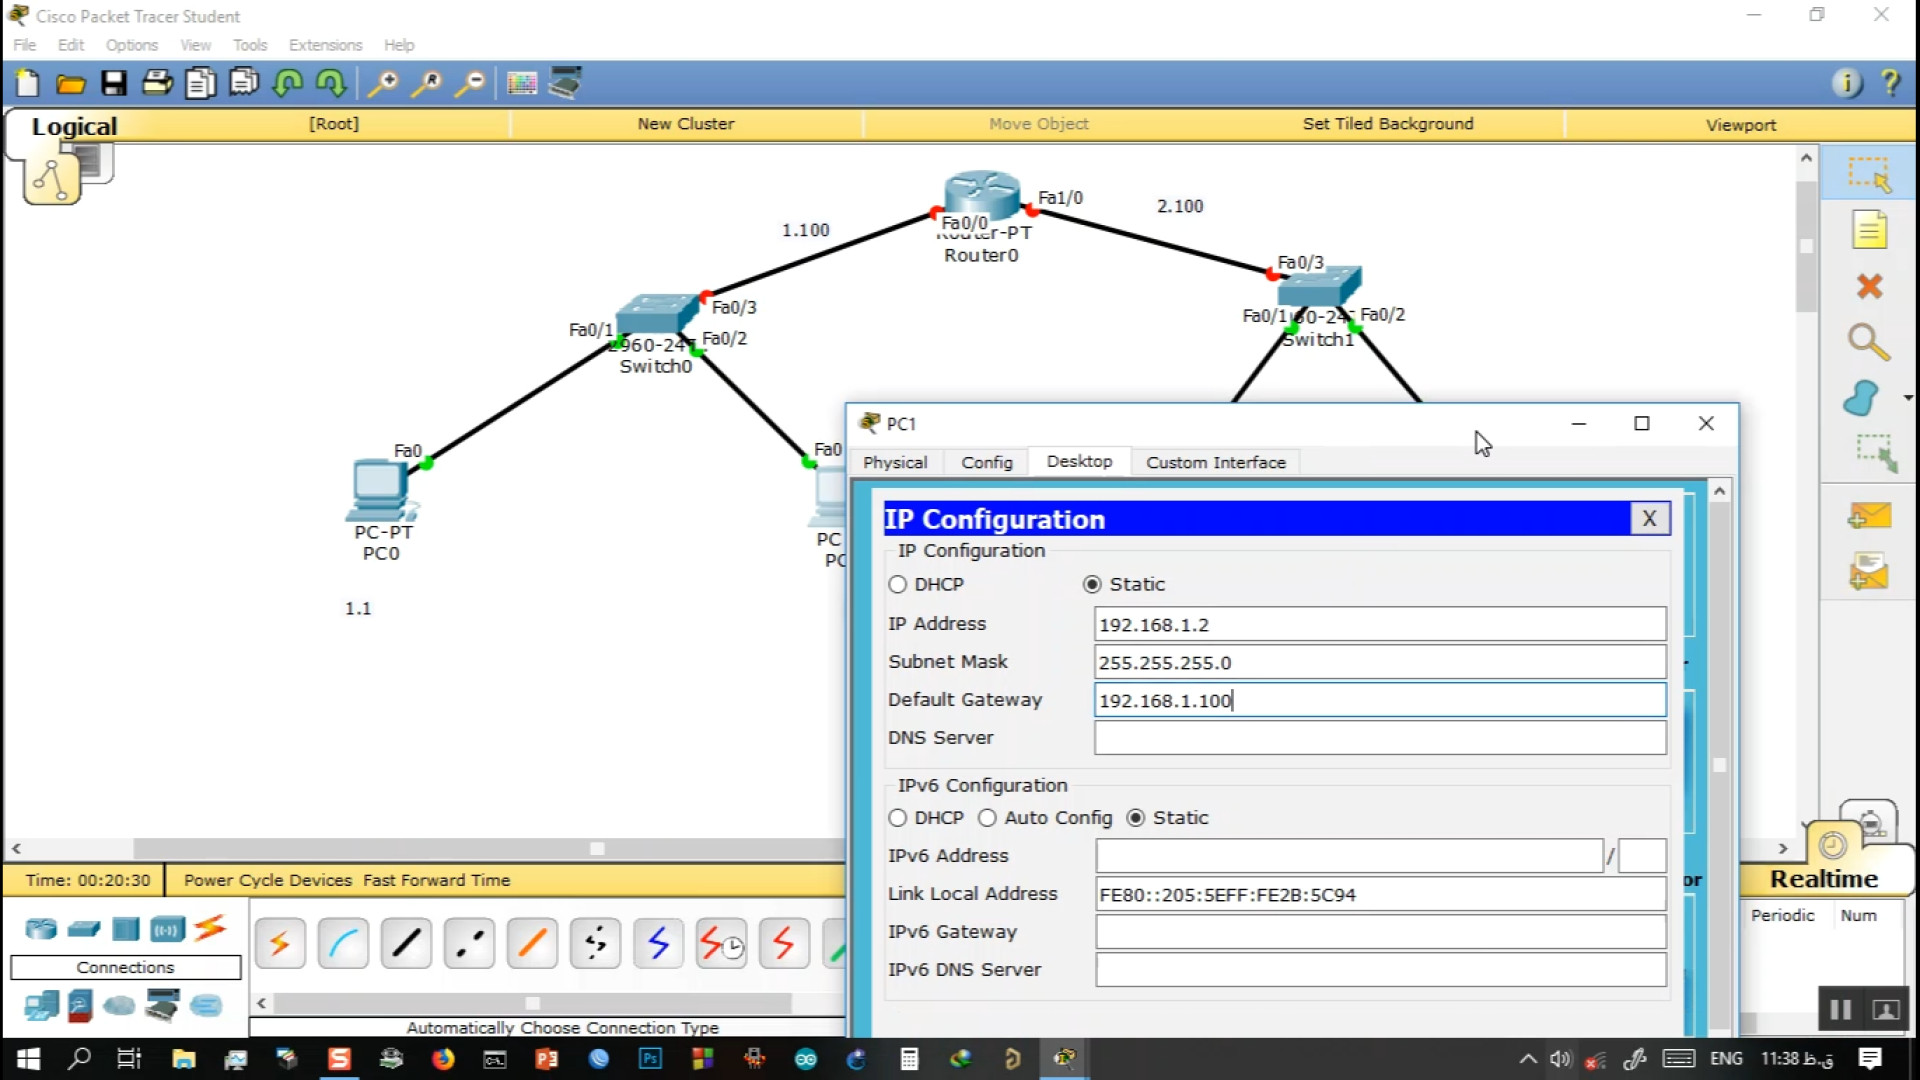Click the IP Address field
The width and height of the screenshot is (1920, 1080).
(1380, 624)
